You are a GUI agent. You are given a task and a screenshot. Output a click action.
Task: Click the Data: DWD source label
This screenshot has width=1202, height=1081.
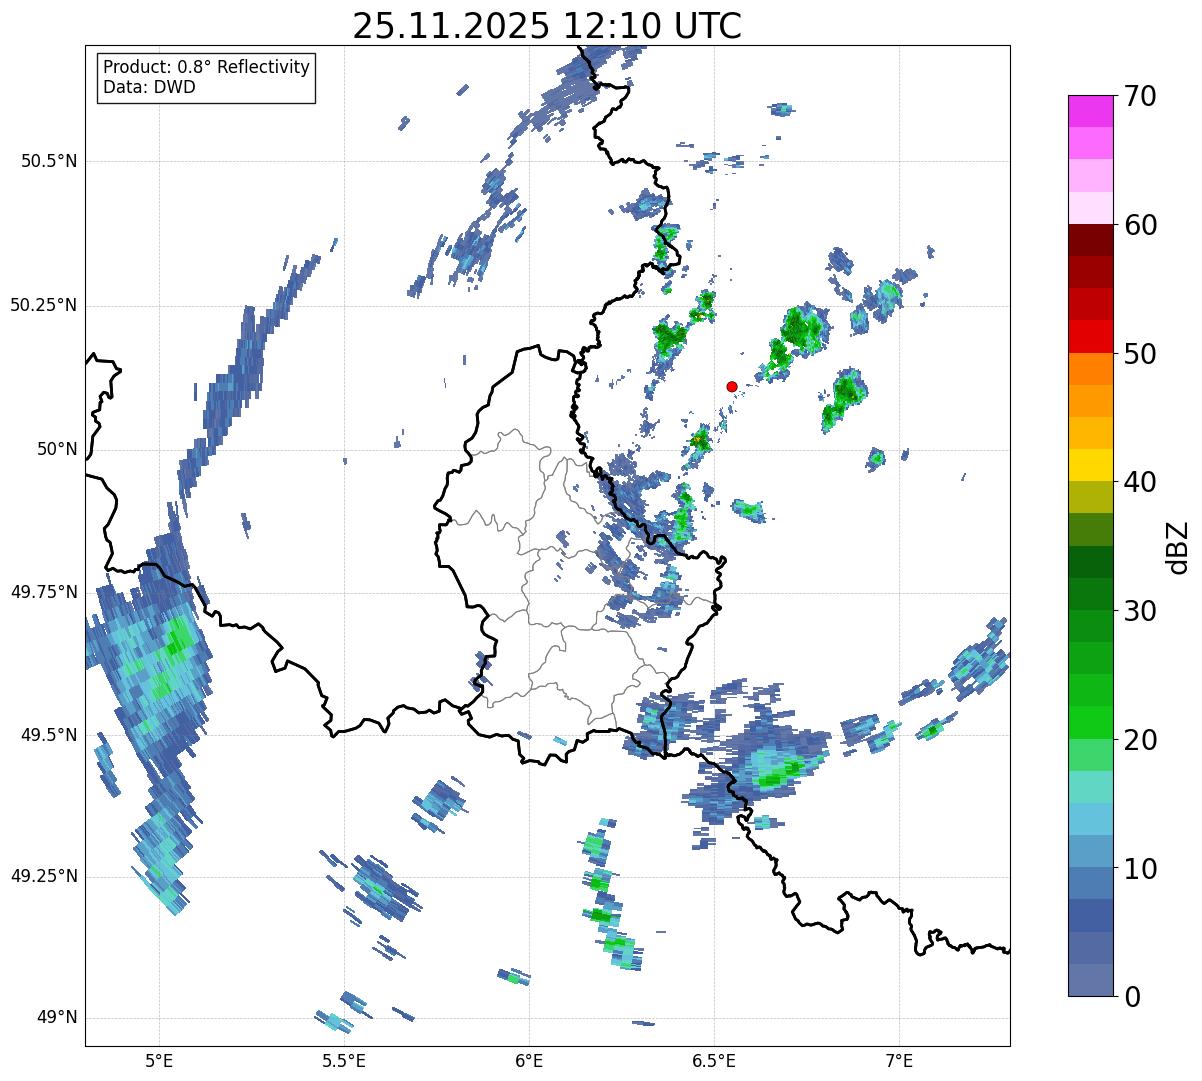[x=149, y=87]
